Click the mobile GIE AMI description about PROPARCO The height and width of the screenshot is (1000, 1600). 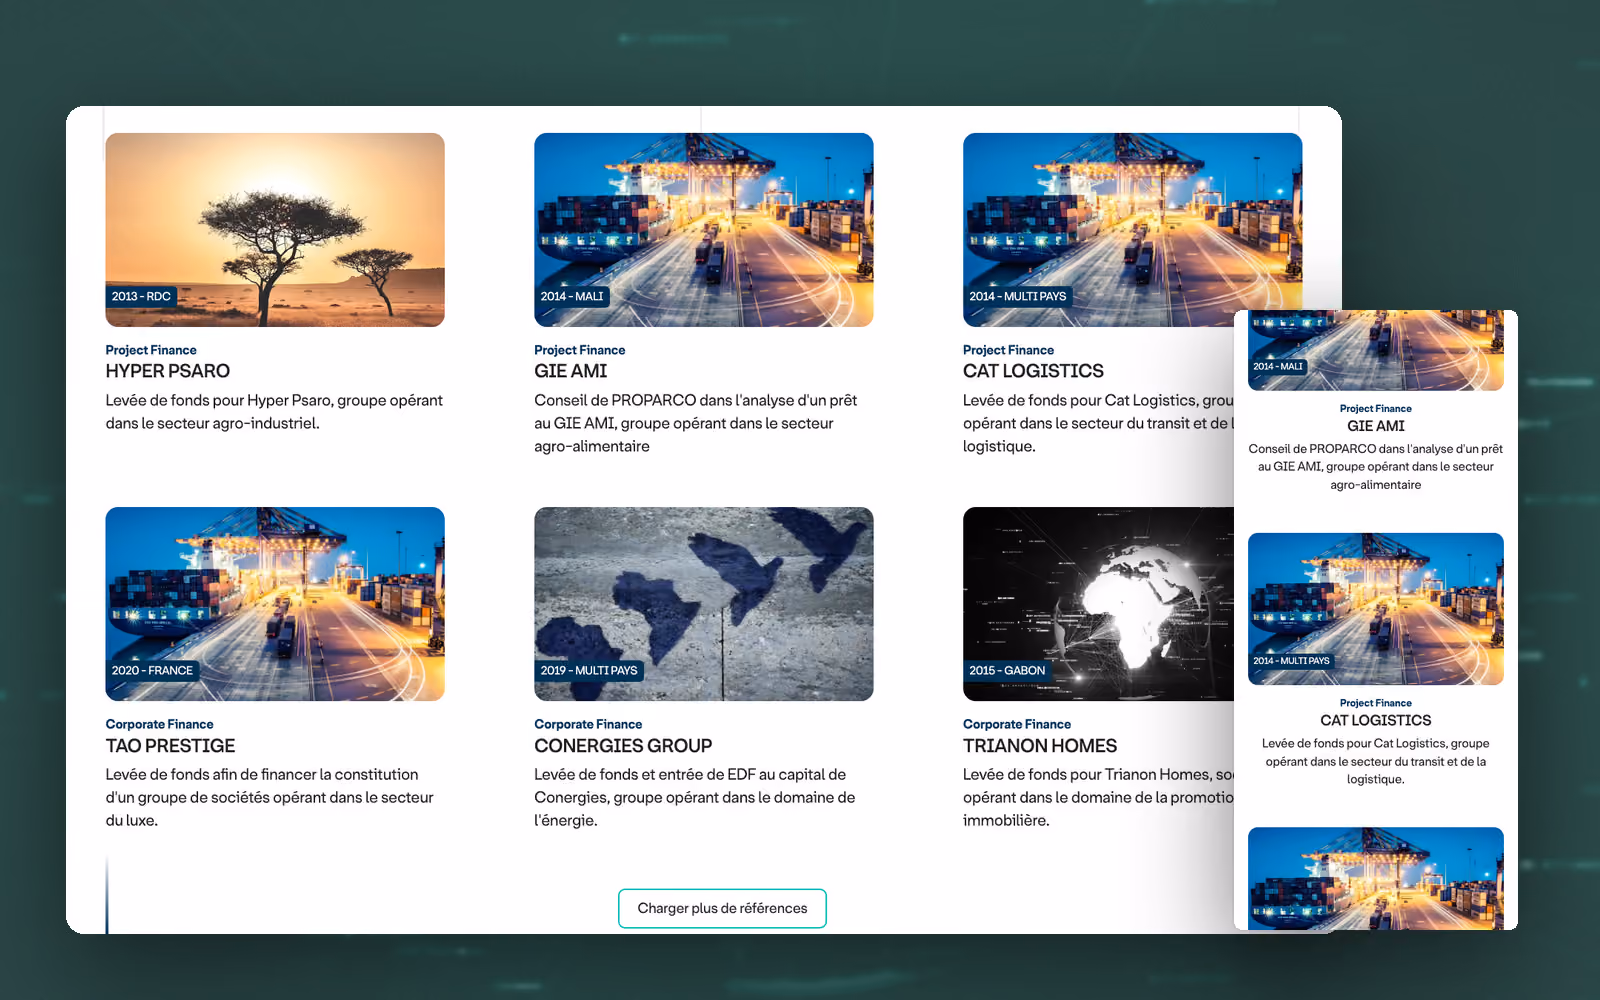coord(1376,467)
